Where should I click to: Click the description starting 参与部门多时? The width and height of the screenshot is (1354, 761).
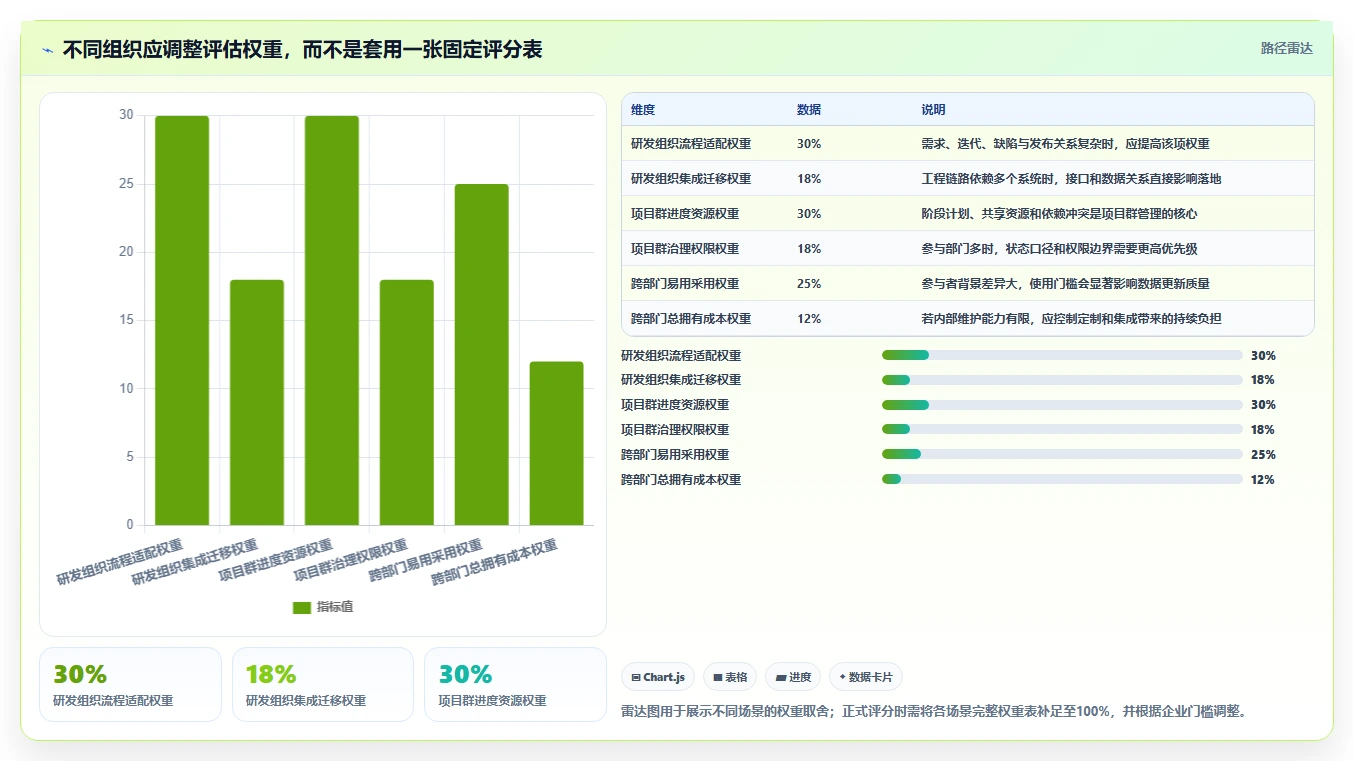pos(1059,249)
